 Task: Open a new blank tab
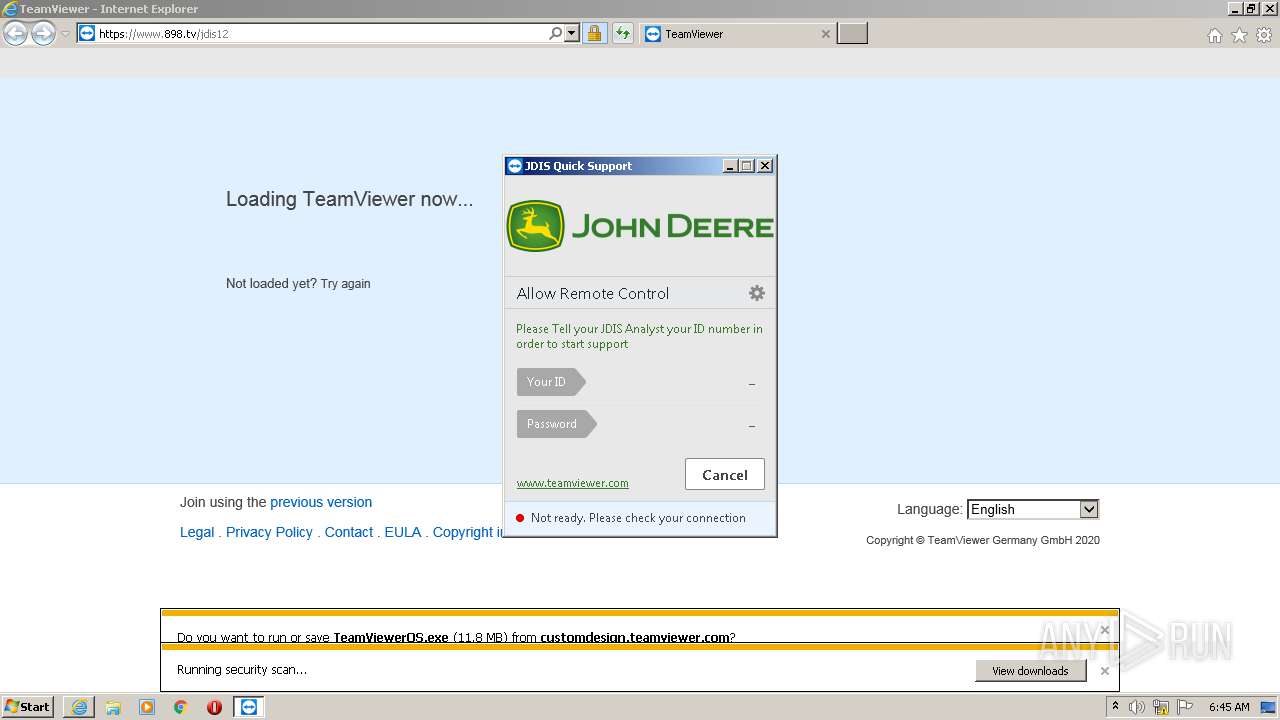852,34
